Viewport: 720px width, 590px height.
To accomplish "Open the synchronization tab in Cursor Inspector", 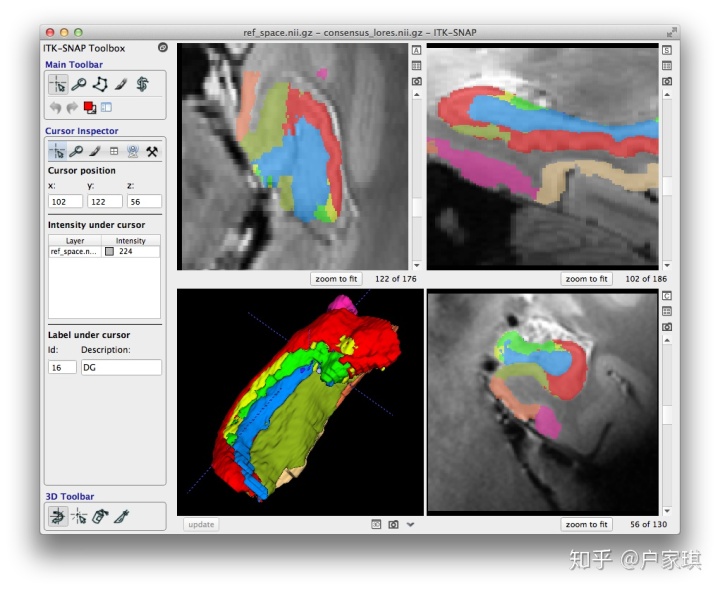I will (133, 151).
